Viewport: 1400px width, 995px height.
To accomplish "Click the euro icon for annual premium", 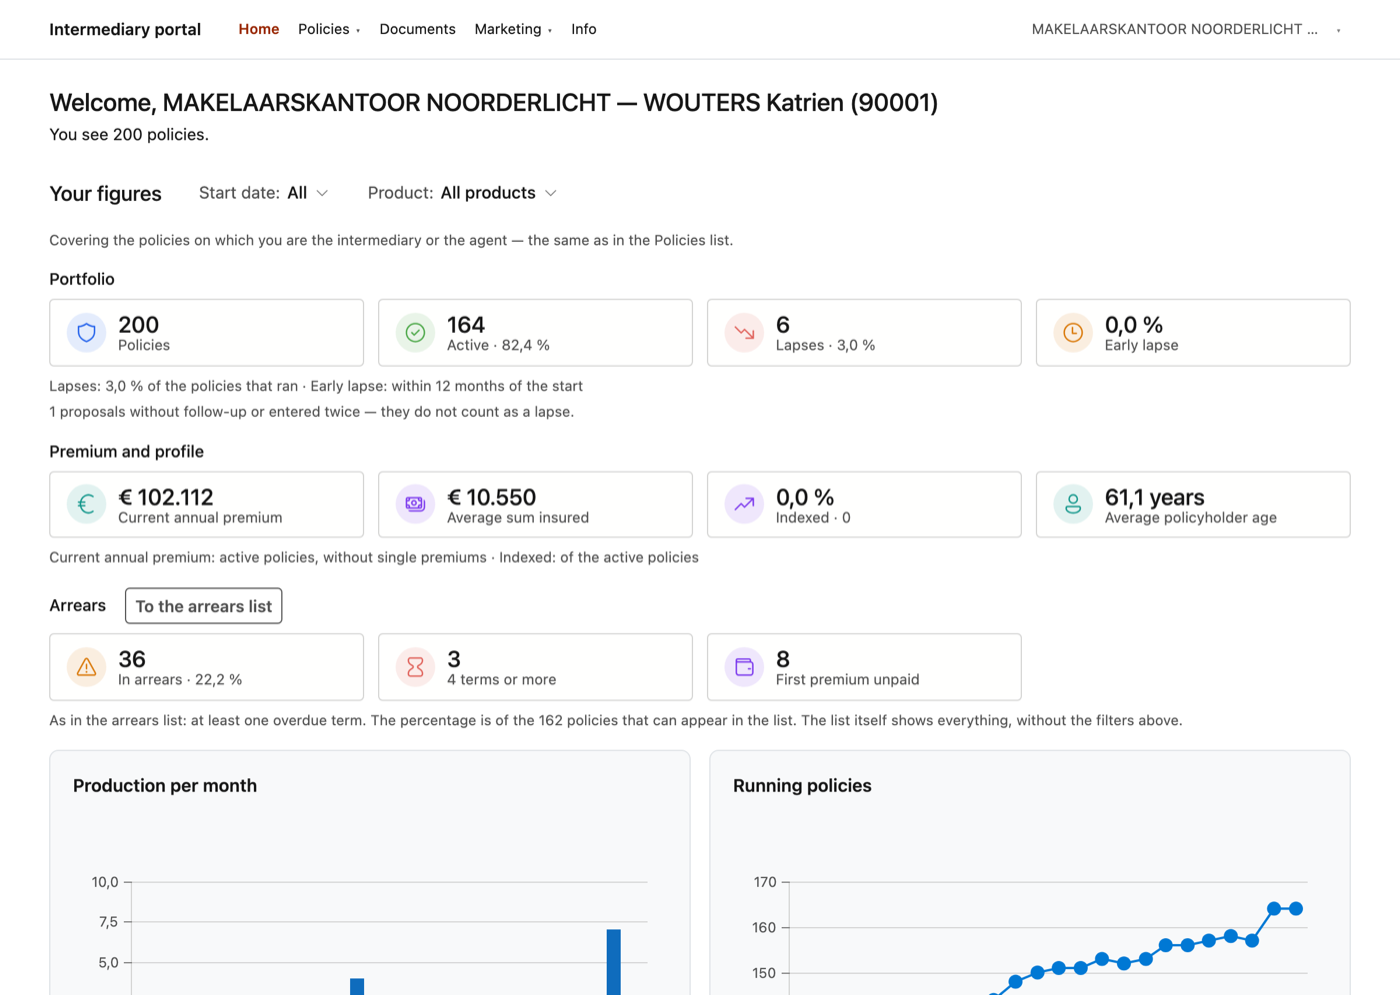I will [87, 505].
